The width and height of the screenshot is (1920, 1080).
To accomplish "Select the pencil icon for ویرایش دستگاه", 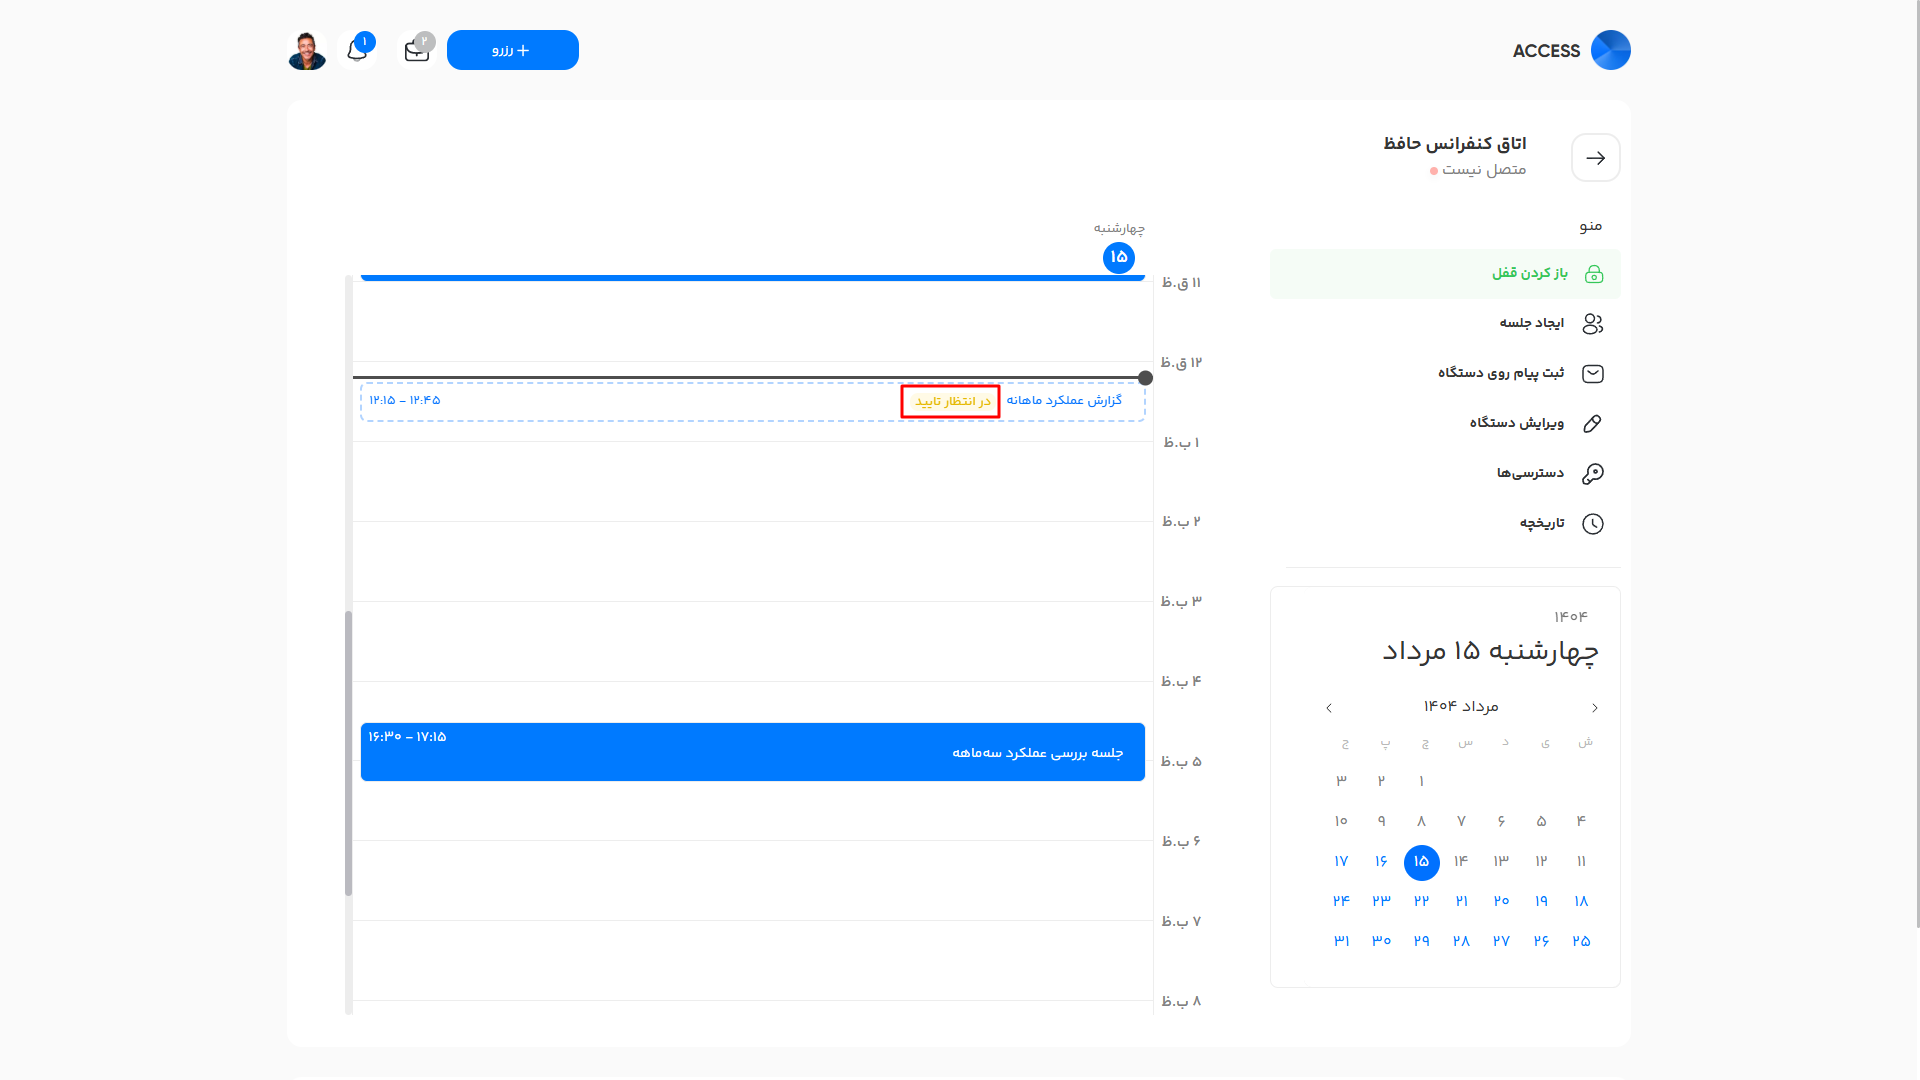I will click(x=1592, y=423).
